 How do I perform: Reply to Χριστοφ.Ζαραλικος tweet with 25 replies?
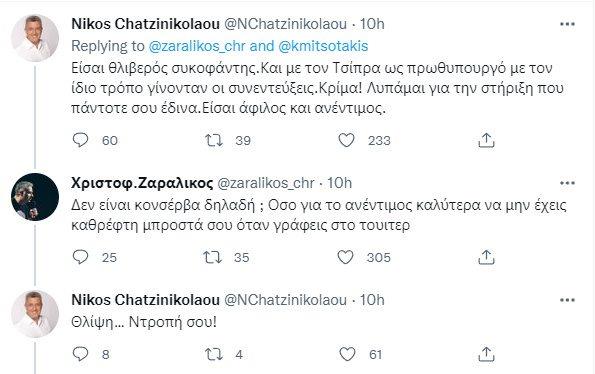pos(80,257)
